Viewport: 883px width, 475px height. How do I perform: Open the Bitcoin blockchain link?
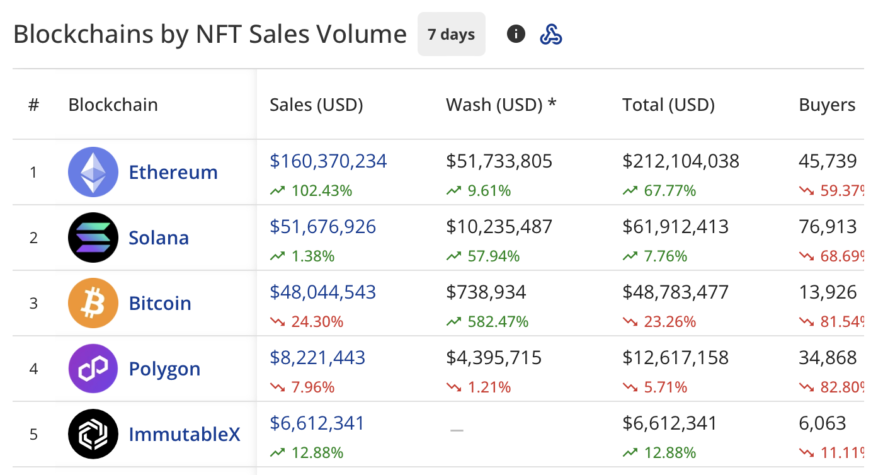160,303
